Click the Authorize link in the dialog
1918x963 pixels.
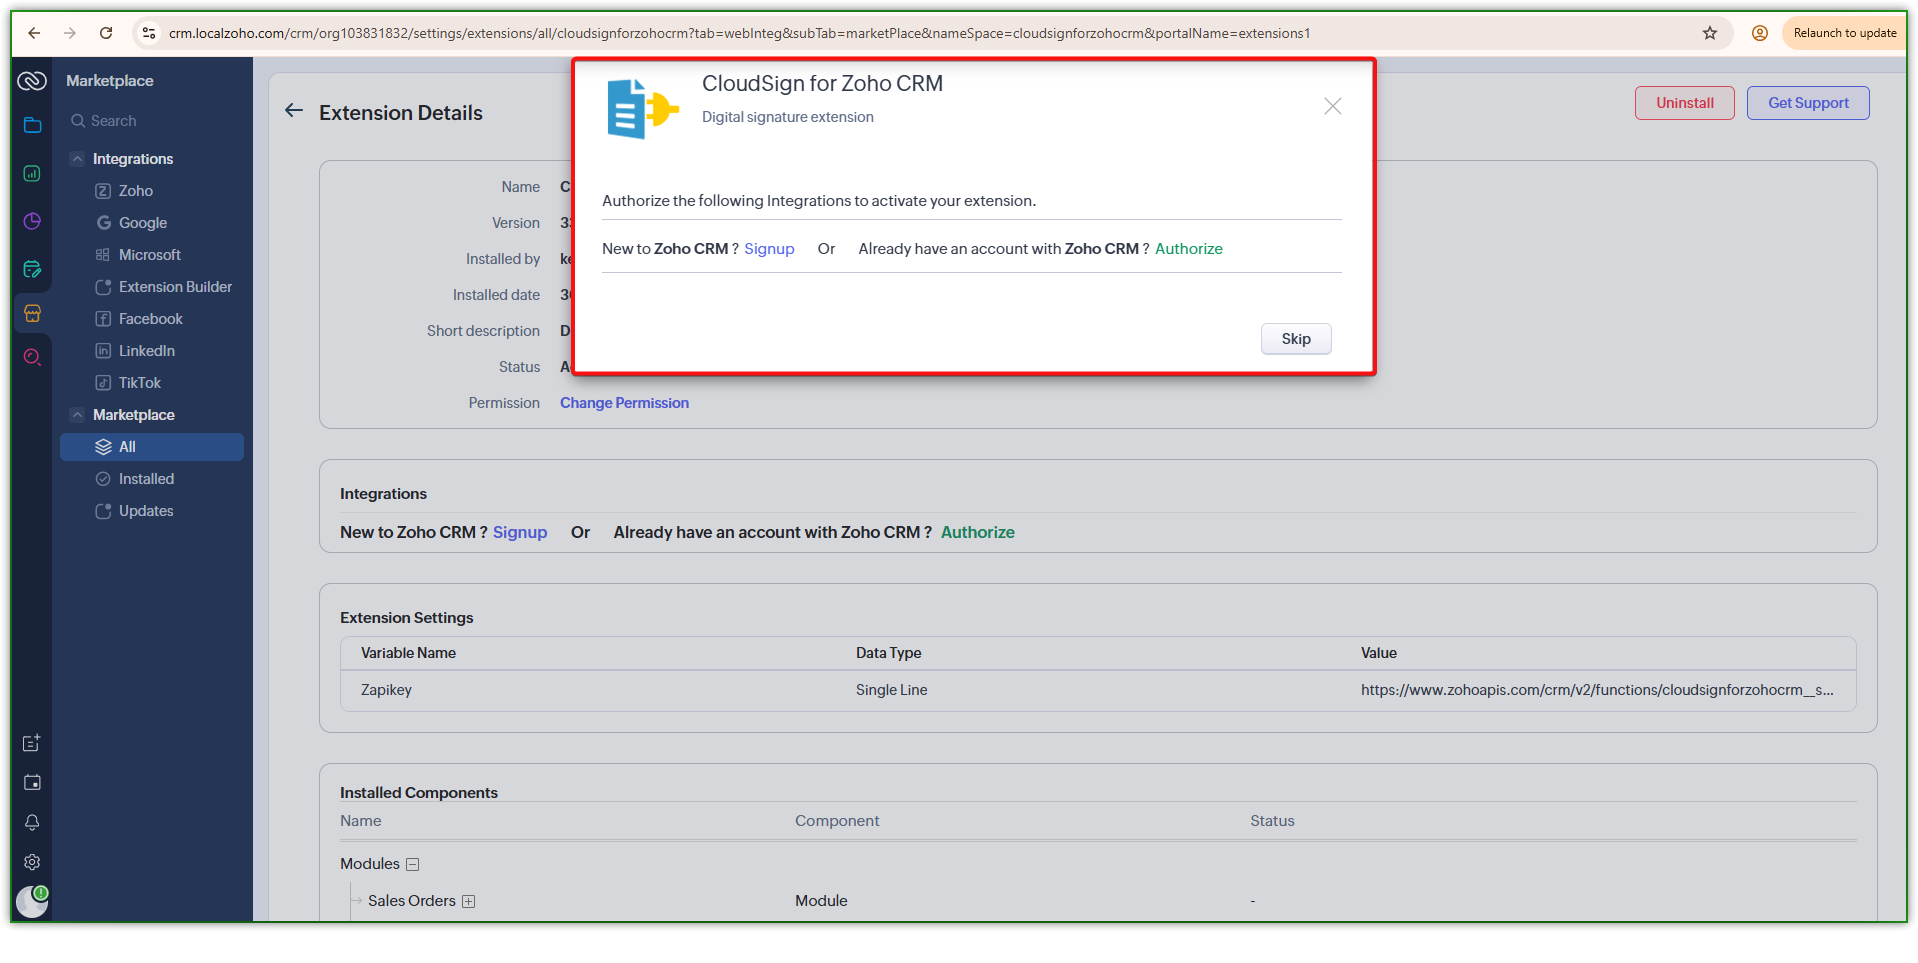(x=1189, y=249)
